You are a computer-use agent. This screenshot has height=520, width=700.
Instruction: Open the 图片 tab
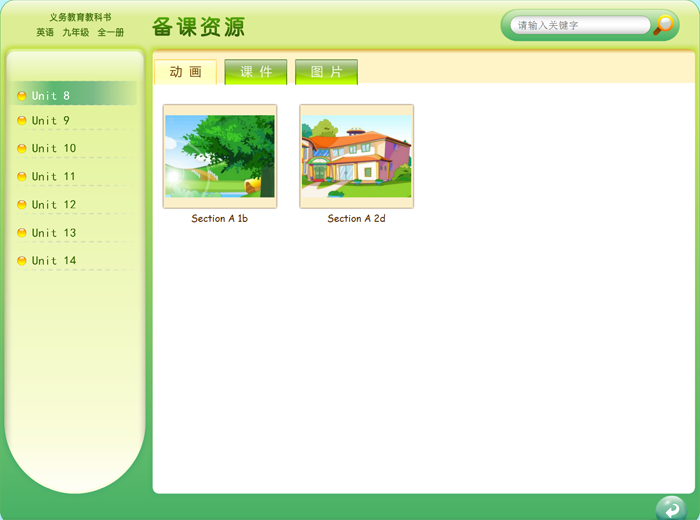326,71
